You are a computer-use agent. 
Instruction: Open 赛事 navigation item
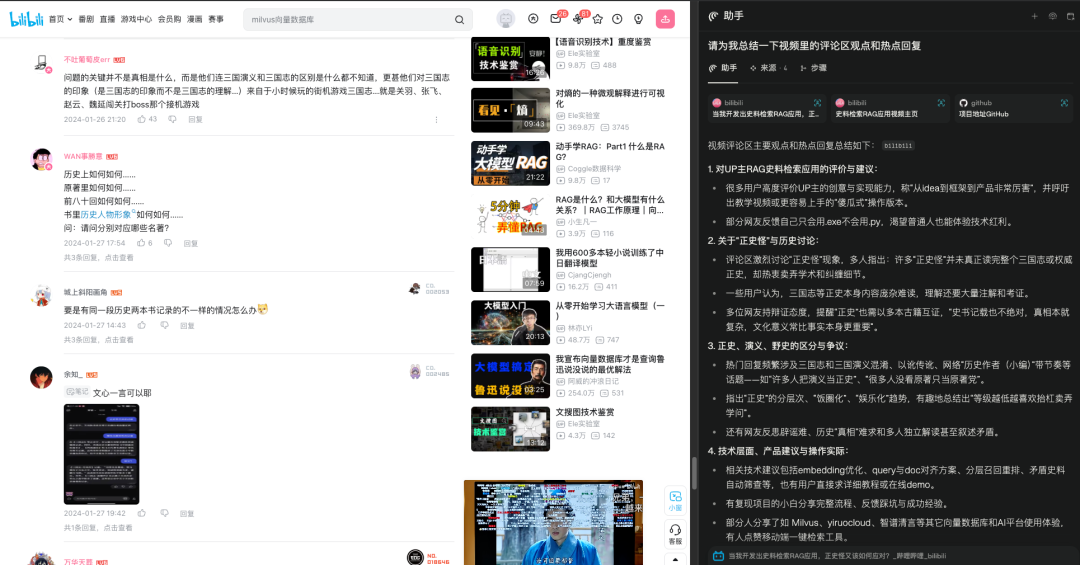pos(216,19)
